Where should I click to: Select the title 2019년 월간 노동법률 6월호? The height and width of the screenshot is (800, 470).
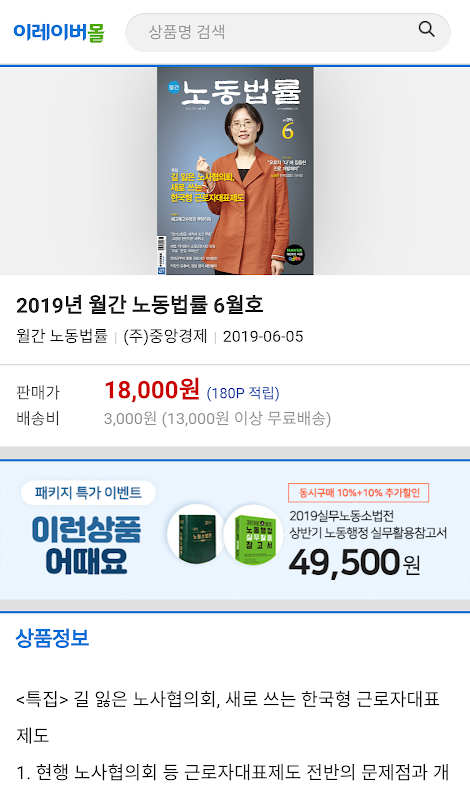click(x=140, y=305)
